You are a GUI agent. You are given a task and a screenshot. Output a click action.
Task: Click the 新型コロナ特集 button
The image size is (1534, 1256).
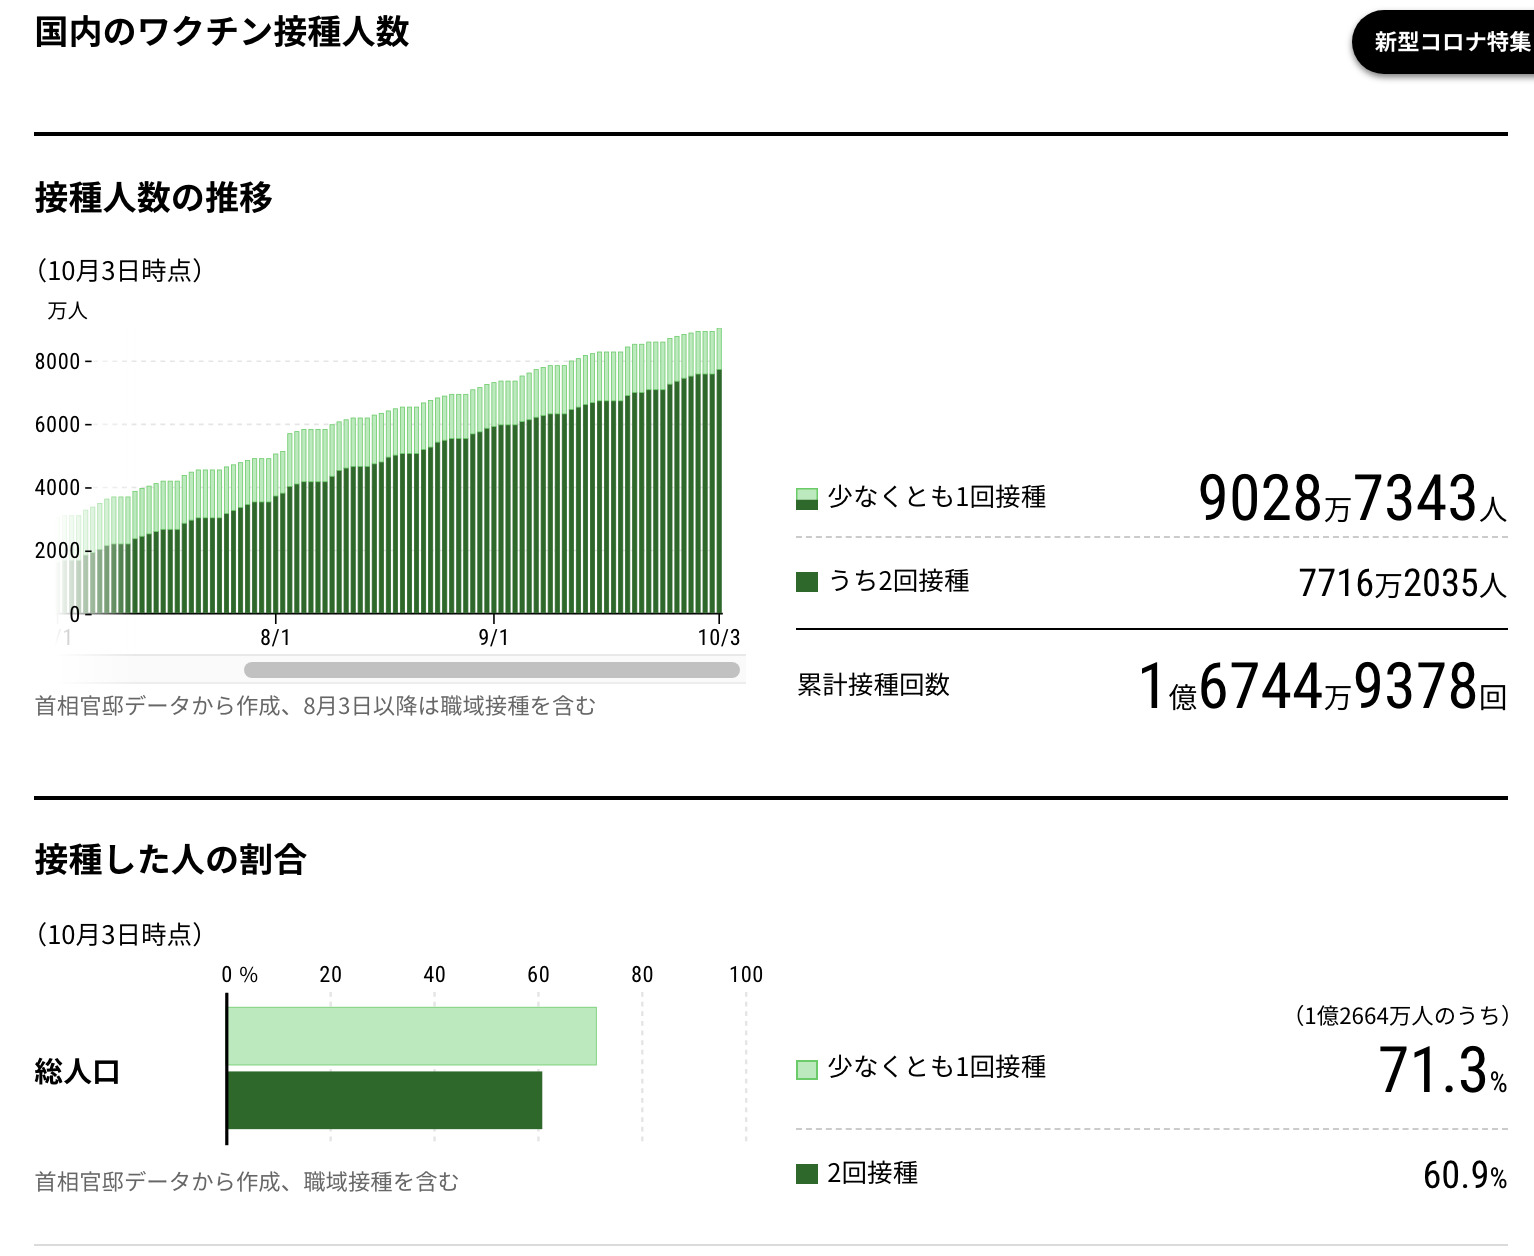click(1450, 42)
